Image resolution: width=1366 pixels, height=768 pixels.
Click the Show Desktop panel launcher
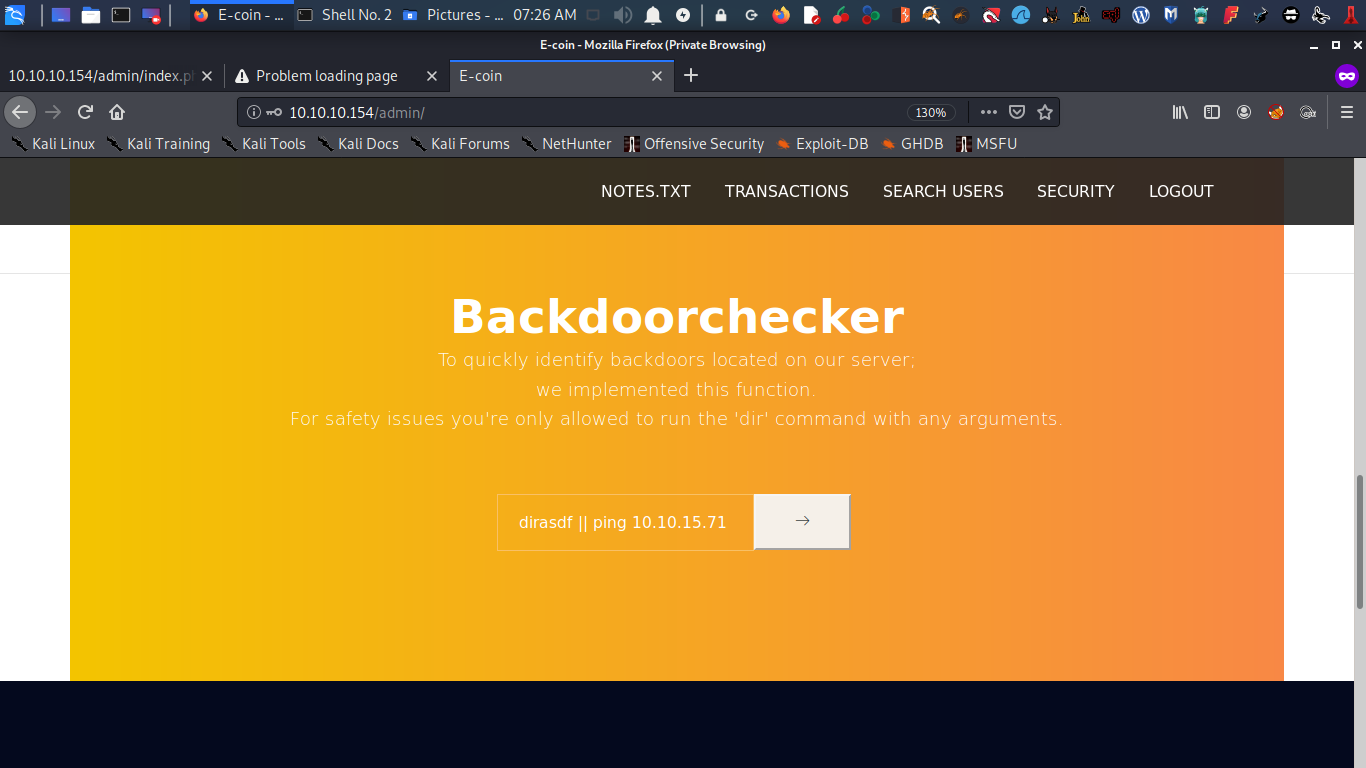click(60, 15)
